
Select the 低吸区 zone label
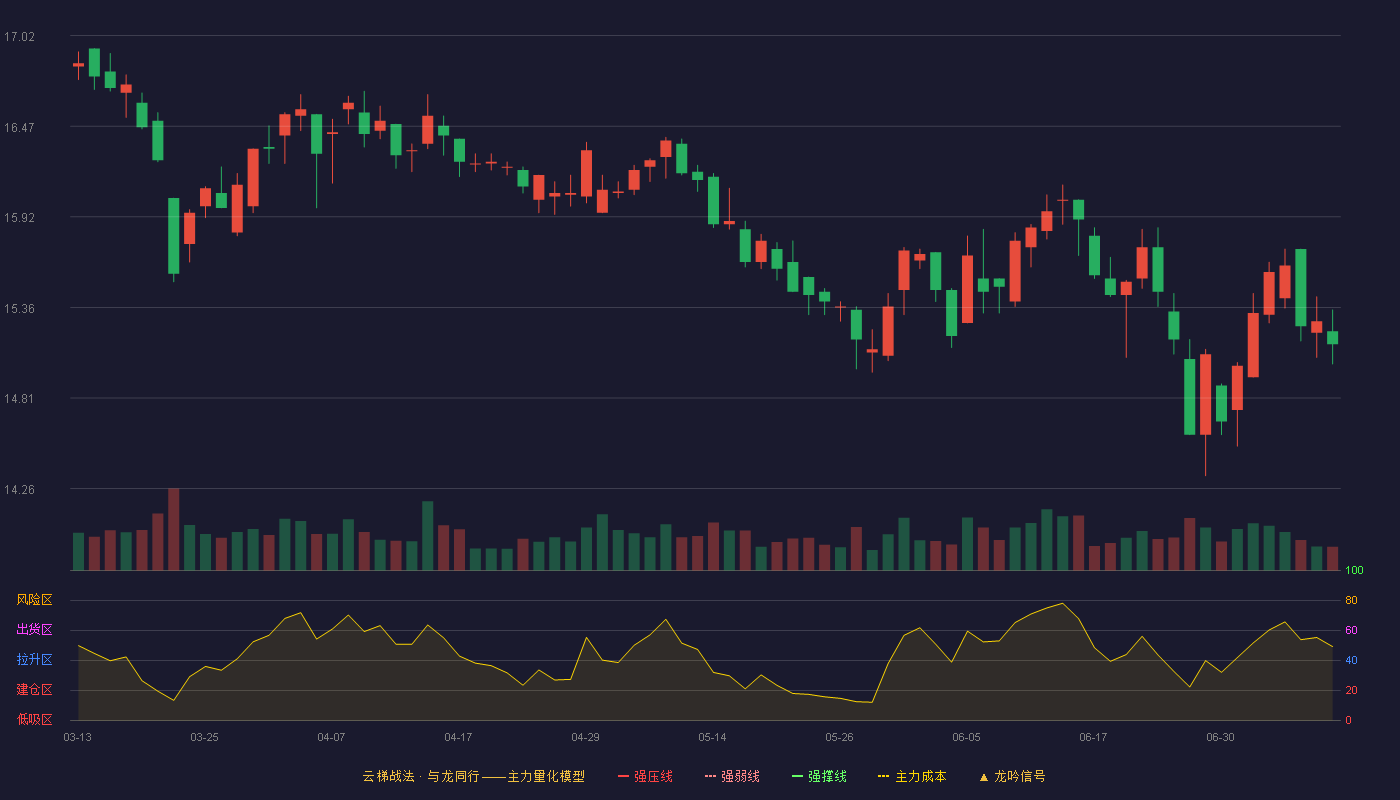click(34, 719)
